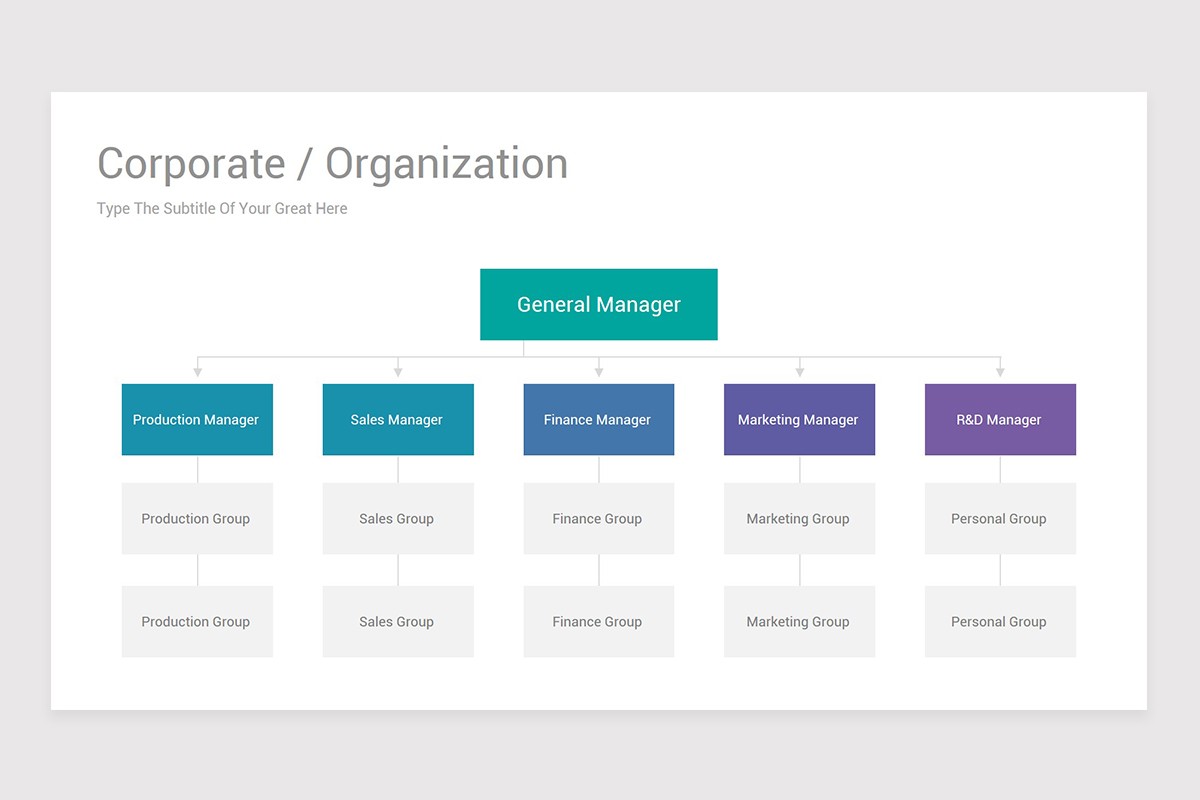
Task: Click the arrowhead pointing to R&D Manager
Action: point(1000,372)
